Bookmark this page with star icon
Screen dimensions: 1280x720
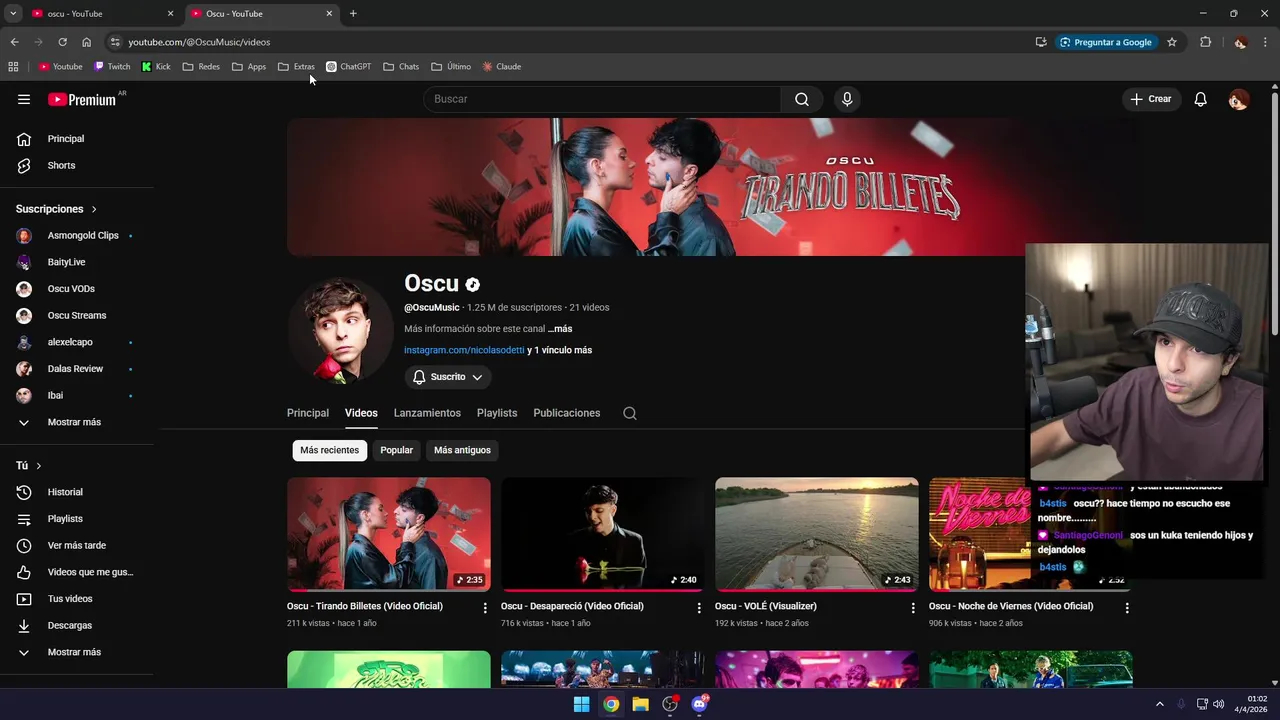pyautogui.click(x=1172, y=42)
